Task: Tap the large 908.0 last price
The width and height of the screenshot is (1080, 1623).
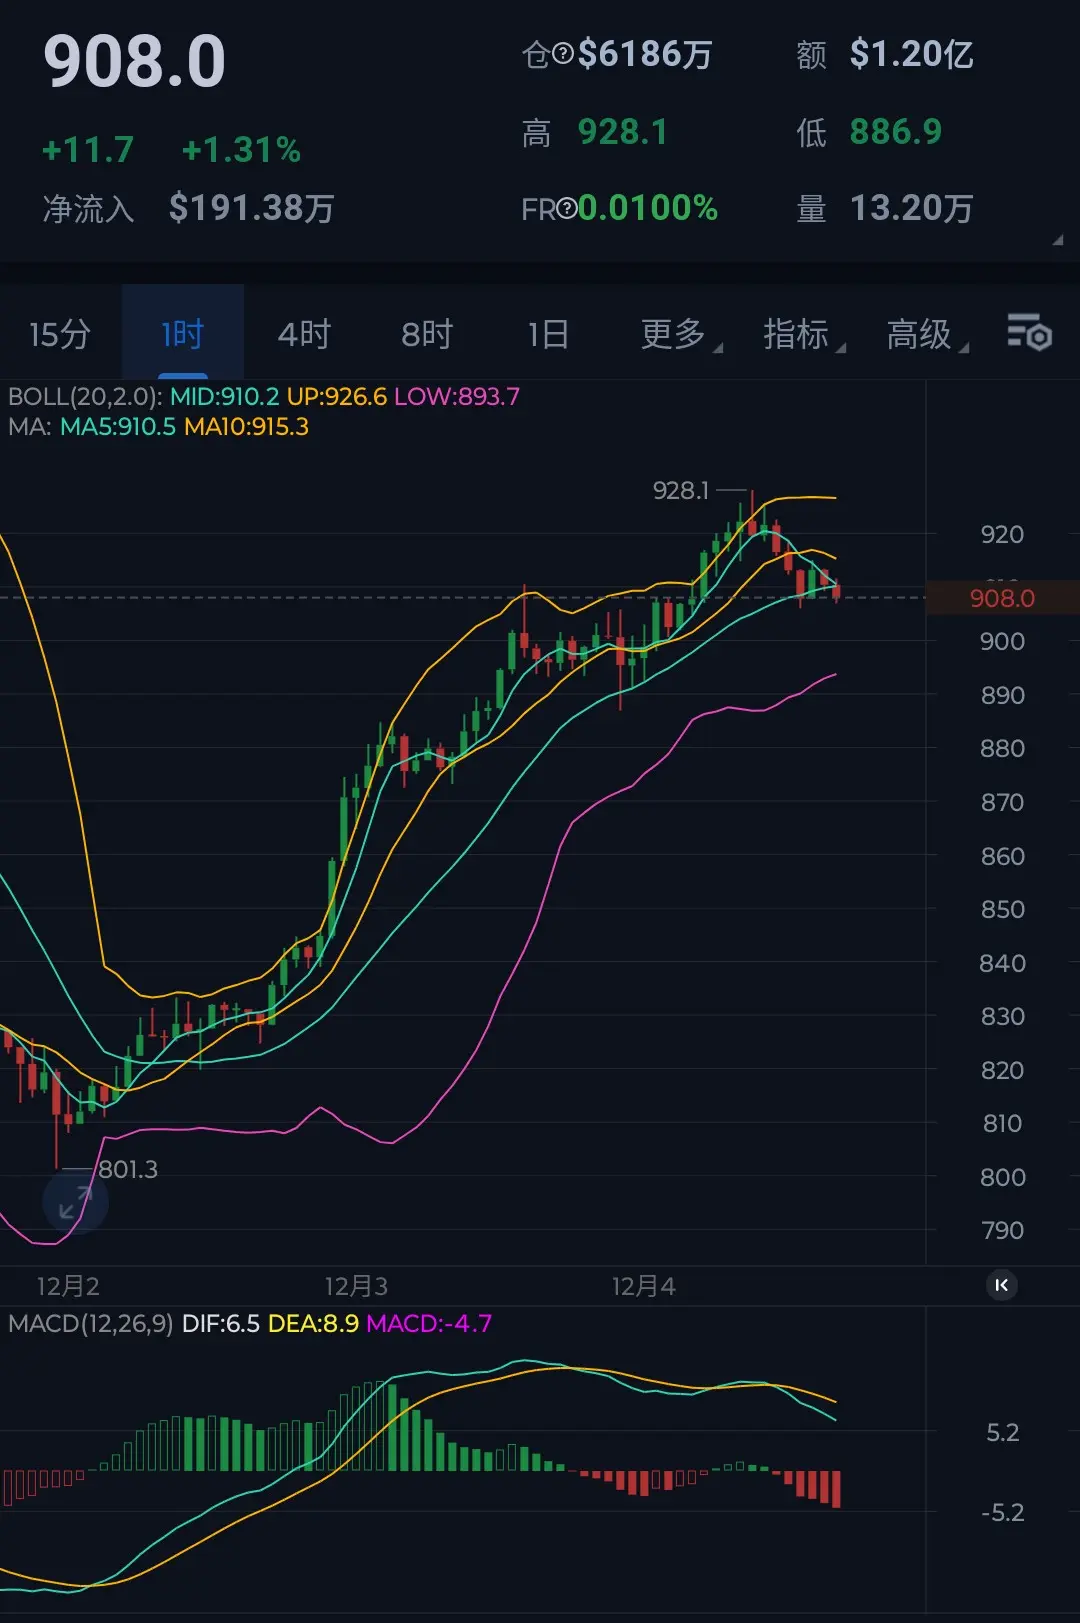Action: 135,62
